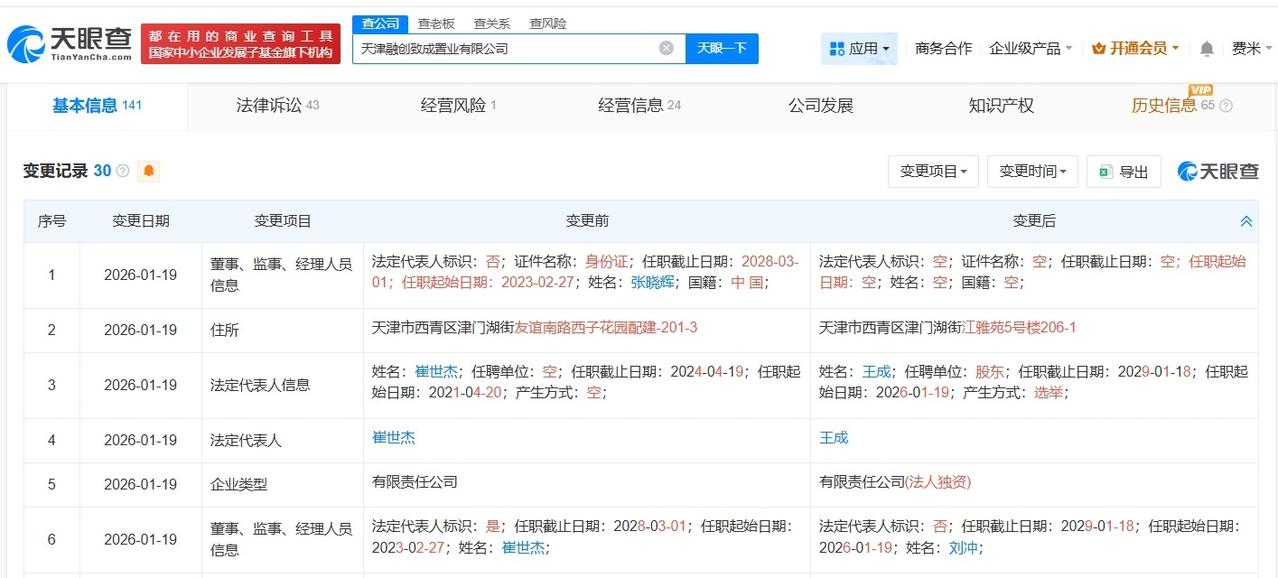The height and width of the screenshot is (578, 1278).
Task: Clear search text via the × icon
Action: click(665, 47)
